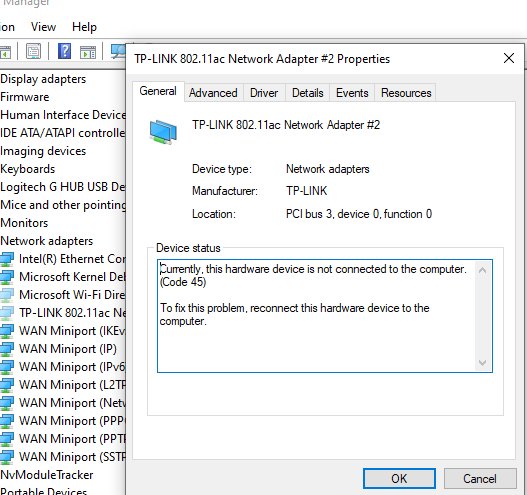This screenshot has height=495, width=527.
Task: Select the Intel(R) Ethernet adapter icon
Action: point(7,259)
